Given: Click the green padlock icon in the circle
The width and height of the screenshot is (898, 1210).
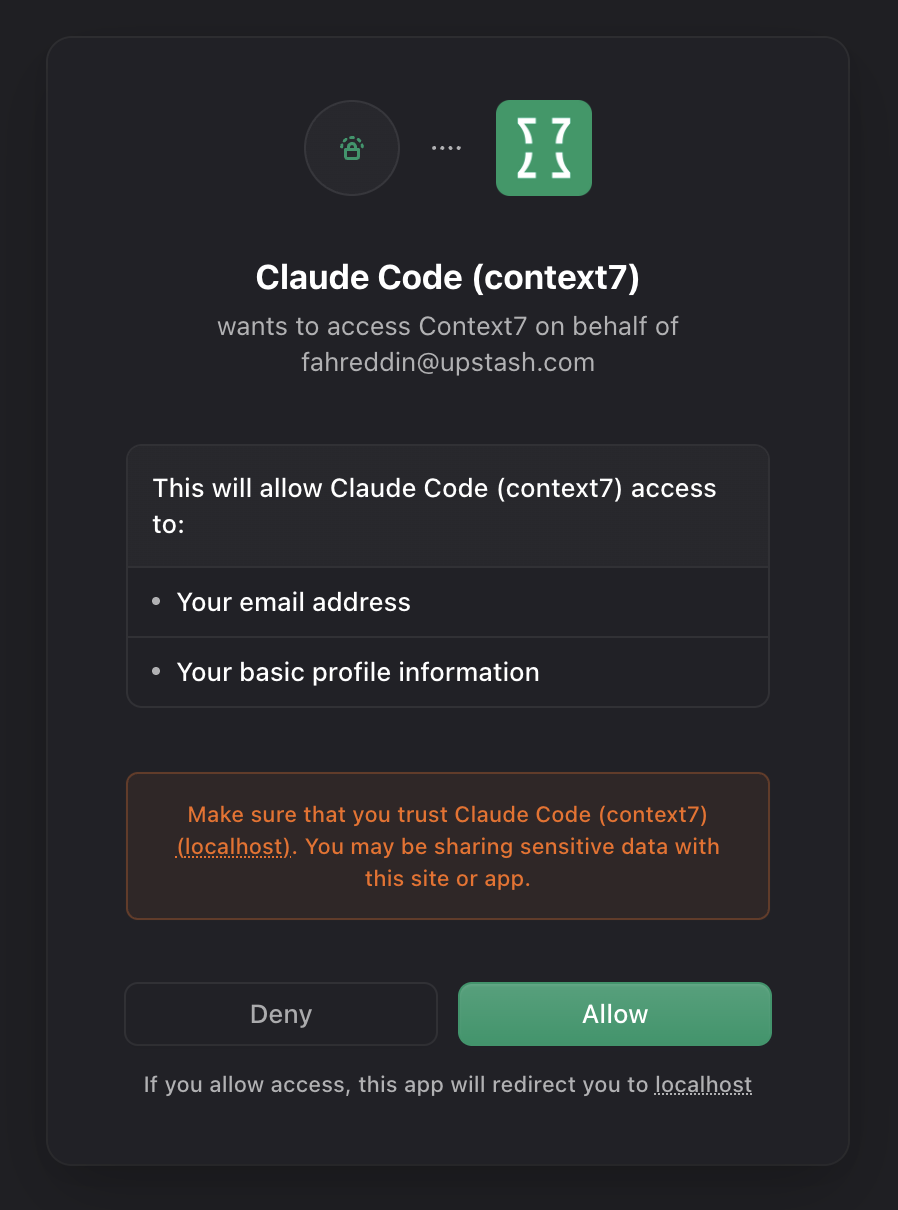Looking at the screenshot, I should pyautogui.click(x=351, y=148).
